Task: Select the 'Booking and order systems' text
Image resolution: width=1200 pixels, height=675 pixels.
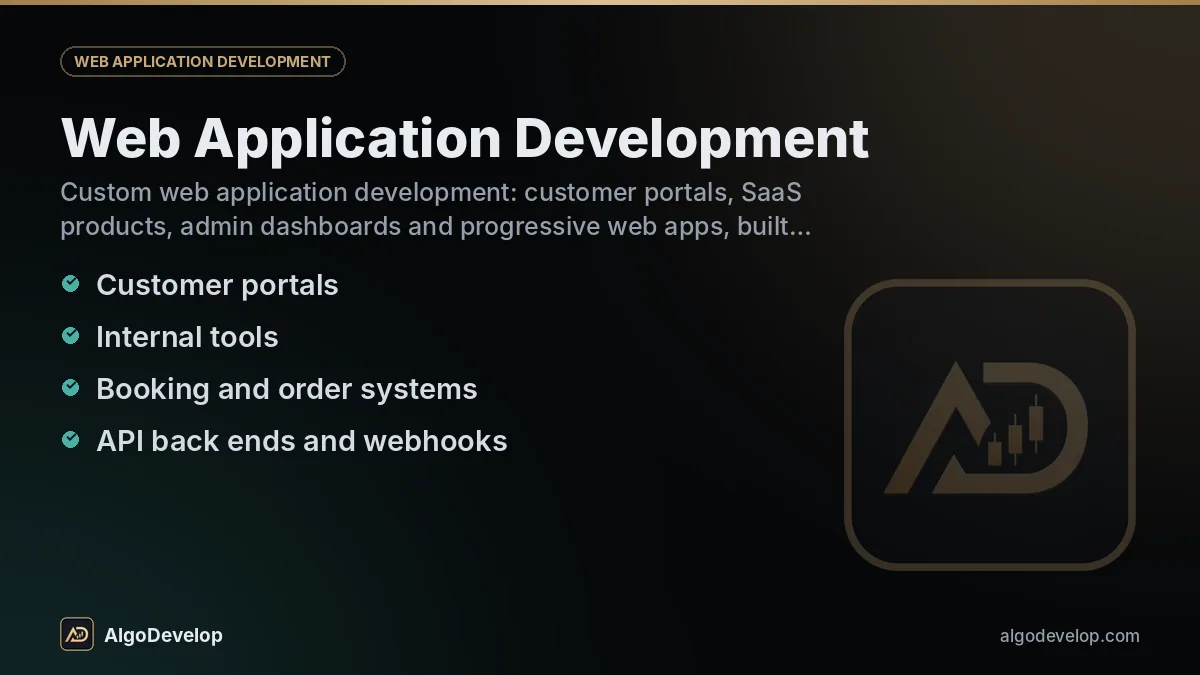Action: pos(286,389)
